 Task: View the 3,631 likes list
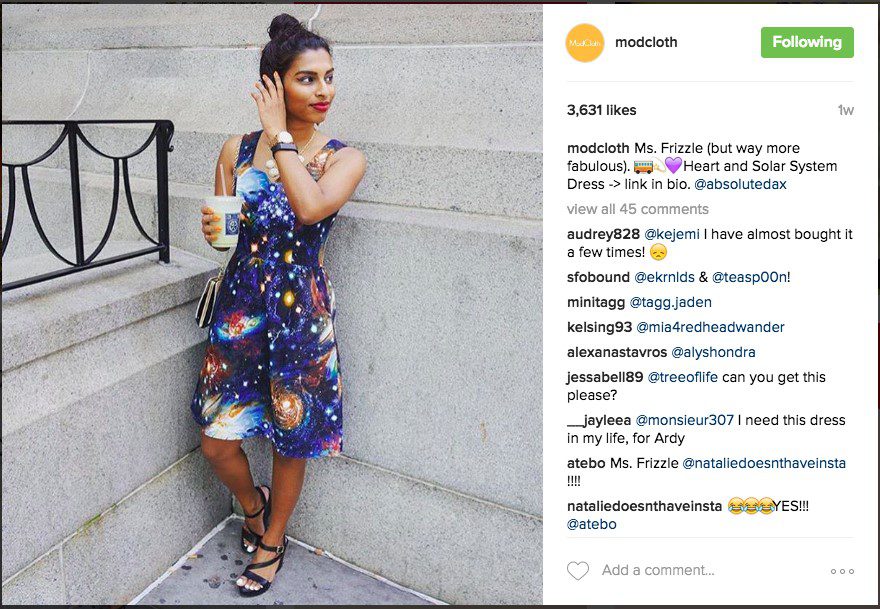(x=602, y=110)
